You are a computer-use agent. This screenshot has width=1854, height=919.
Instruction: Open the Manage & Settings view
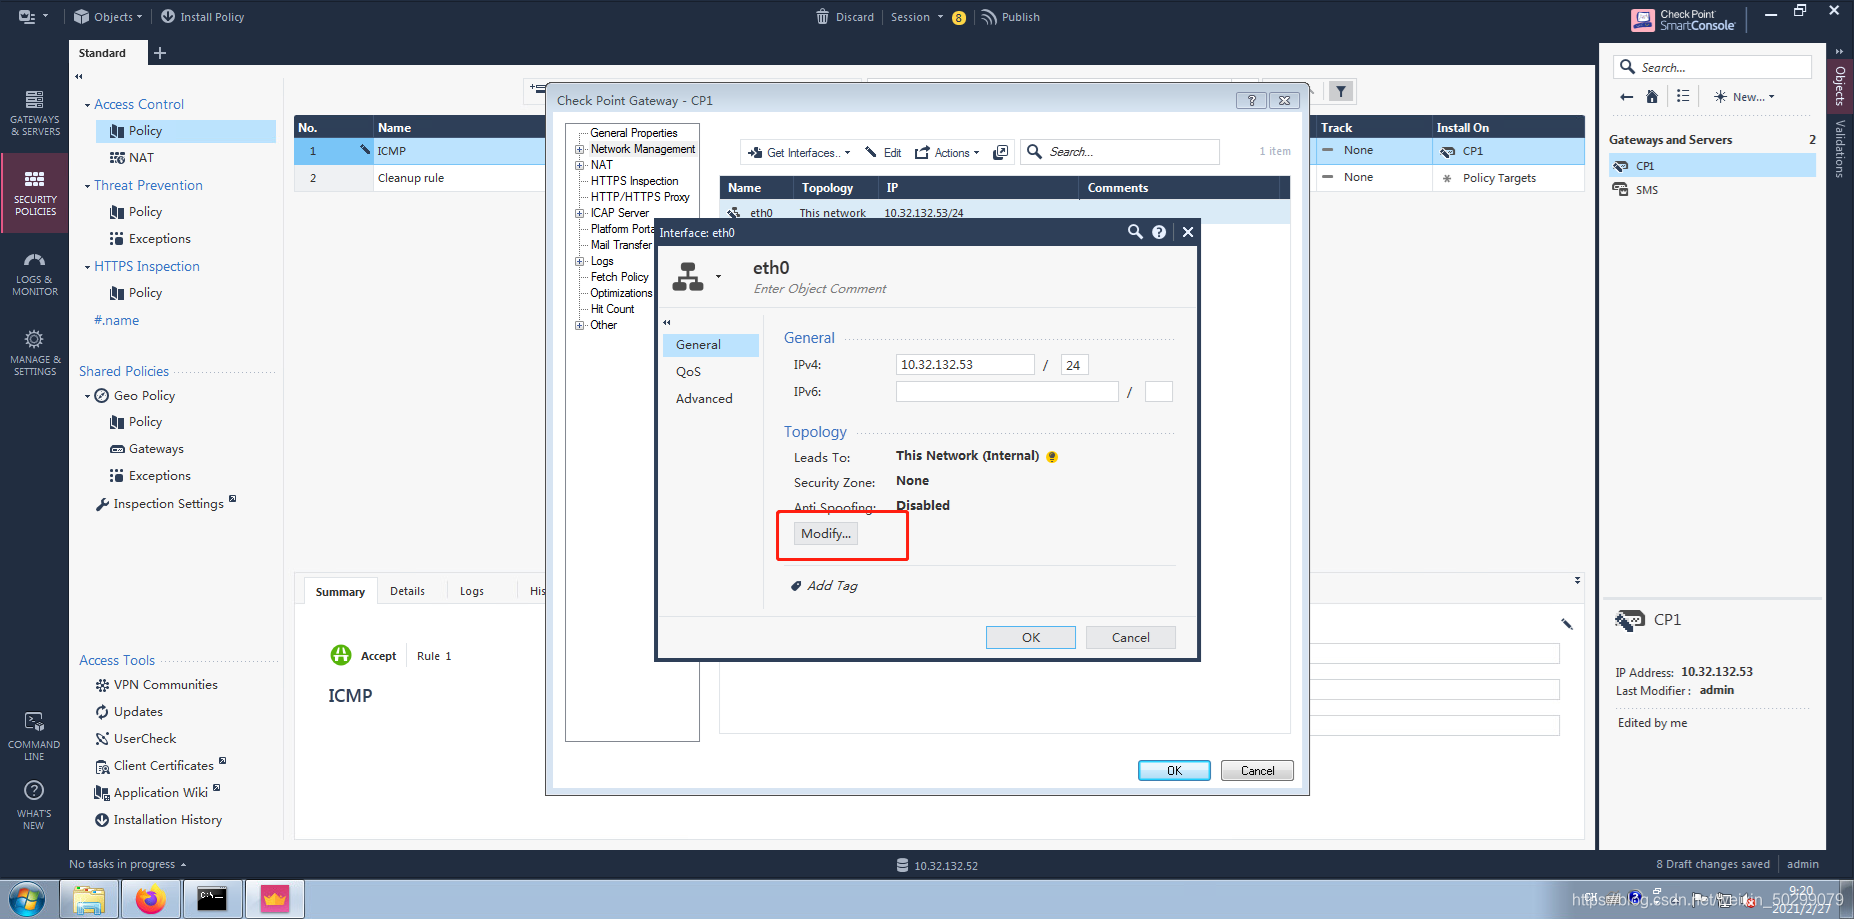(x=35, y=353)
